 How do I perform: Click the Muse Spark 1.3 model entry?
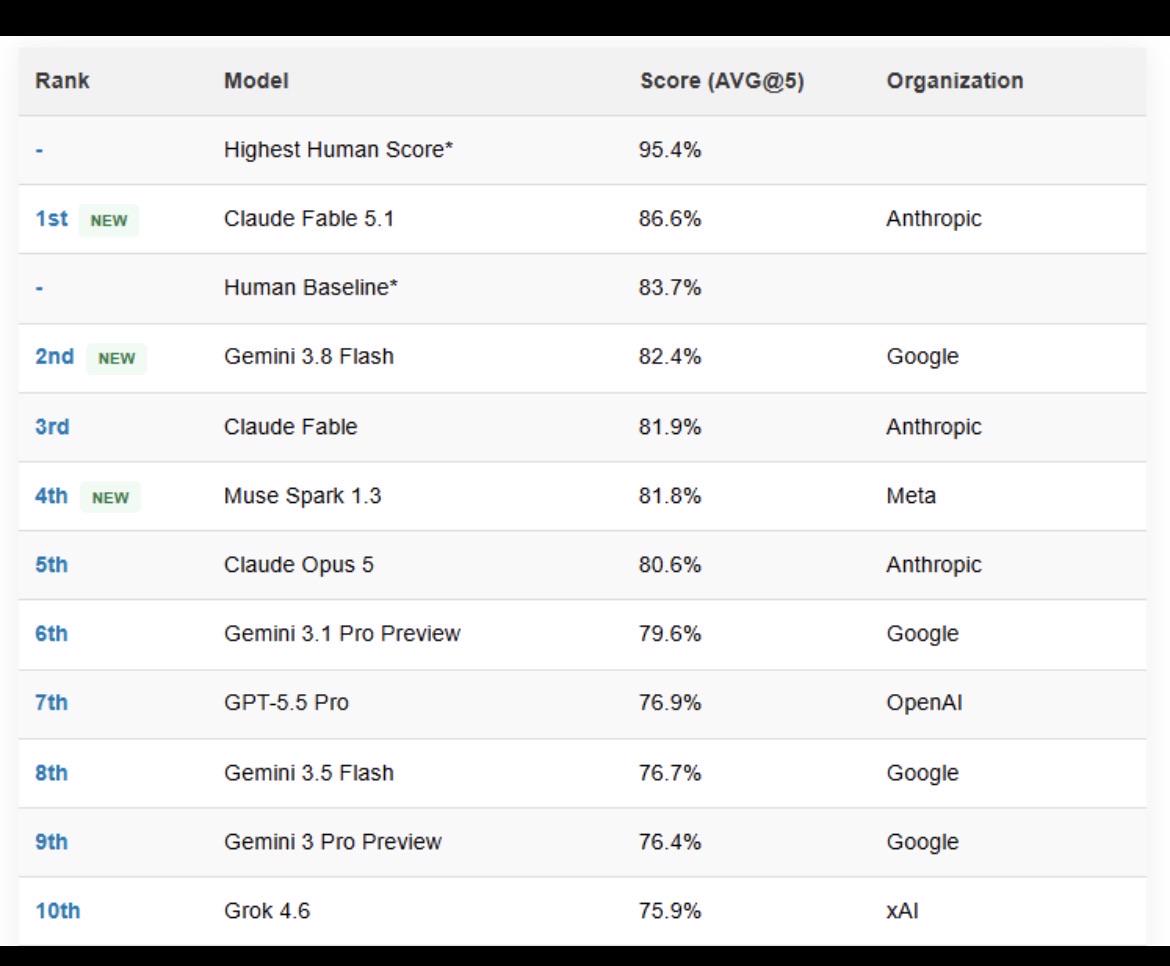coord(302,496)
